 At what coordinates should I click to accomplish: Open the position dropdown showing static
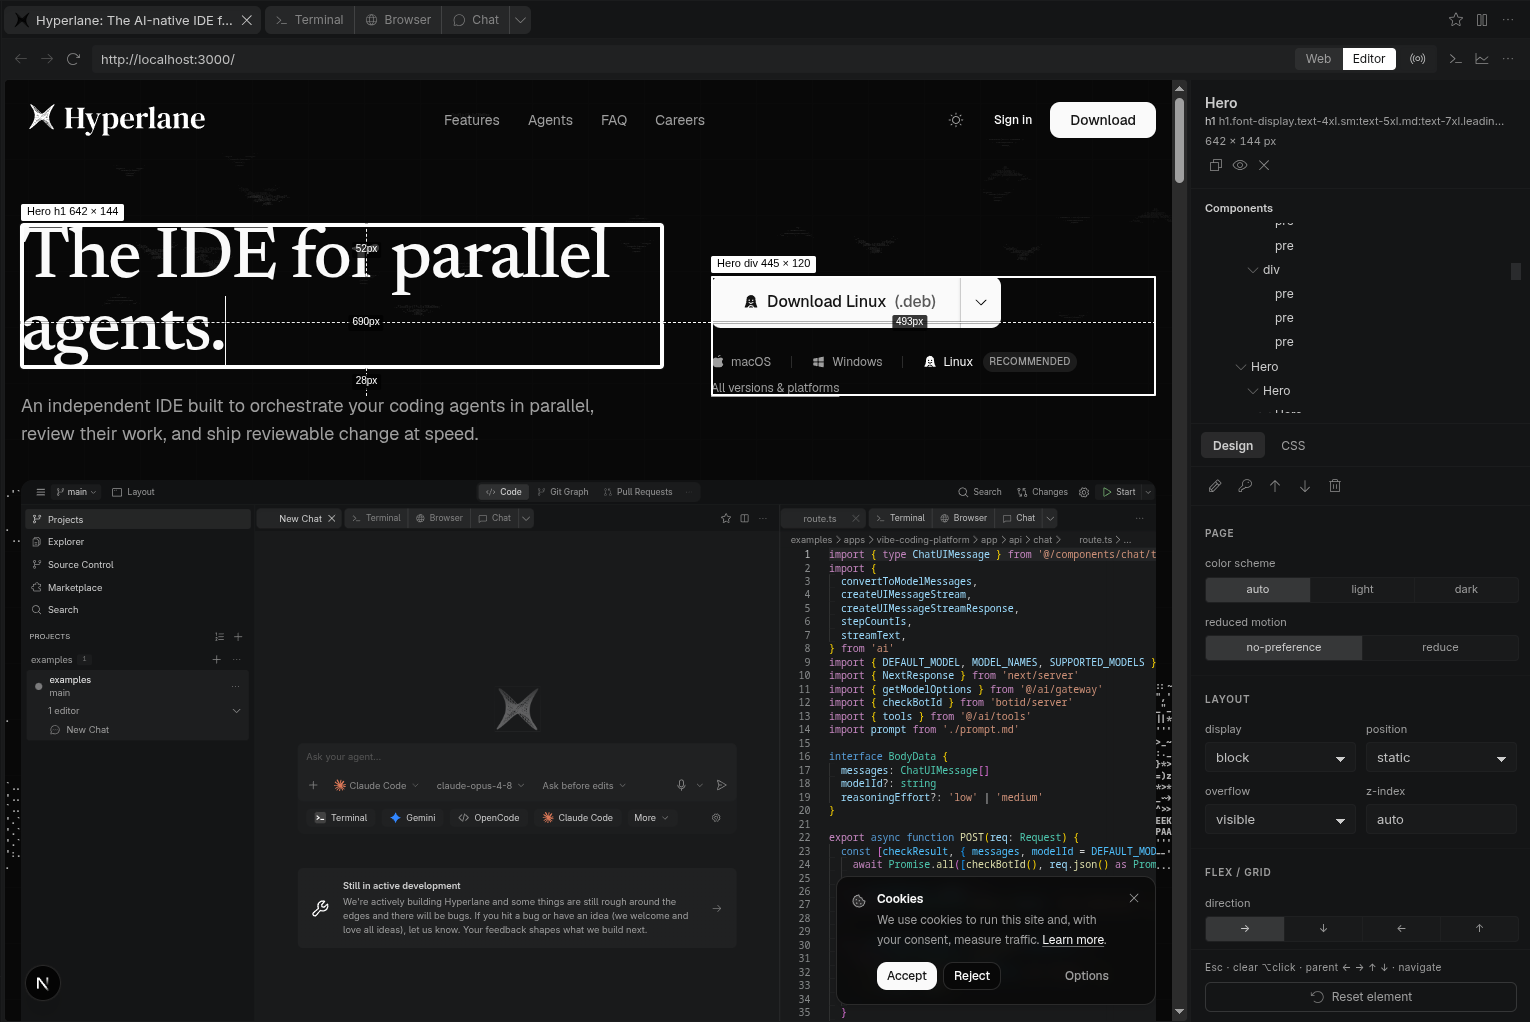[1441, 757]
